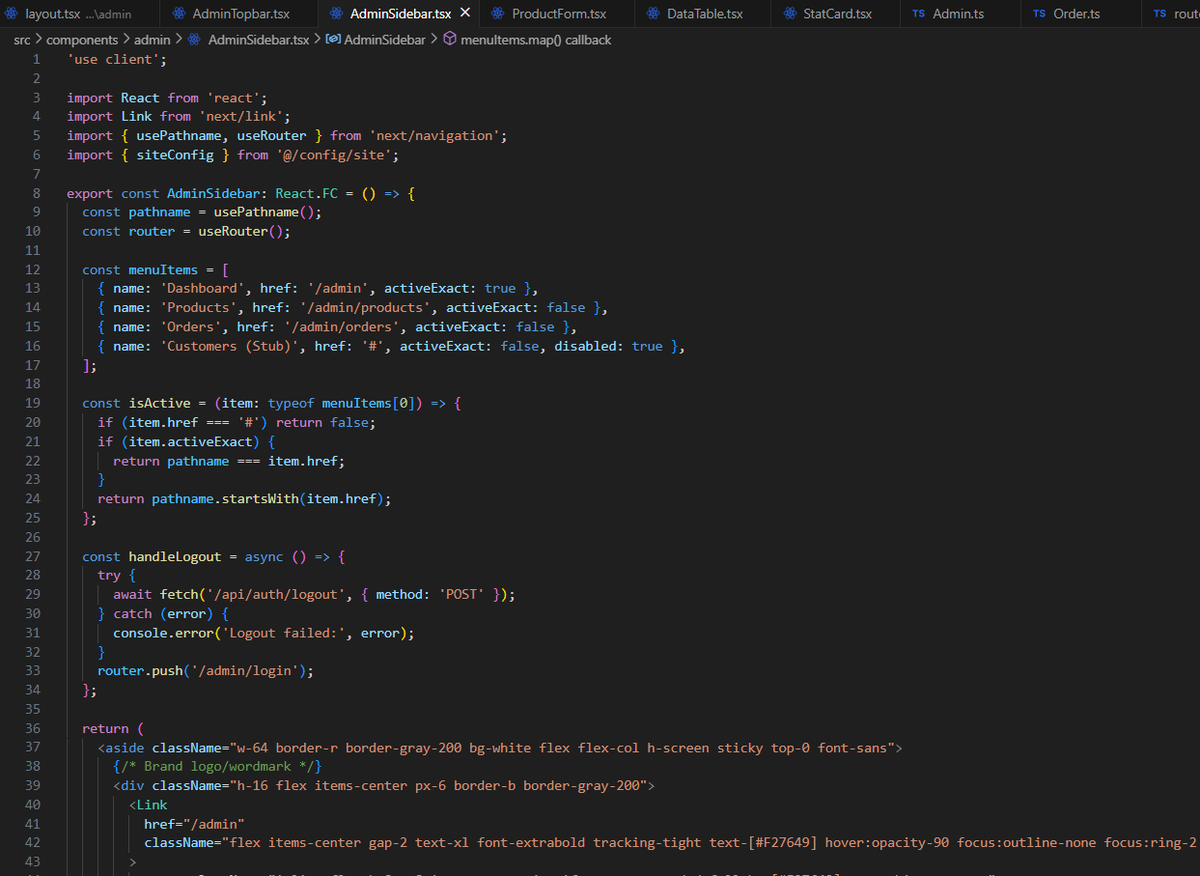Click 'Customers (Stub)' string
The image size is (1200, 876).
(229, 346)
